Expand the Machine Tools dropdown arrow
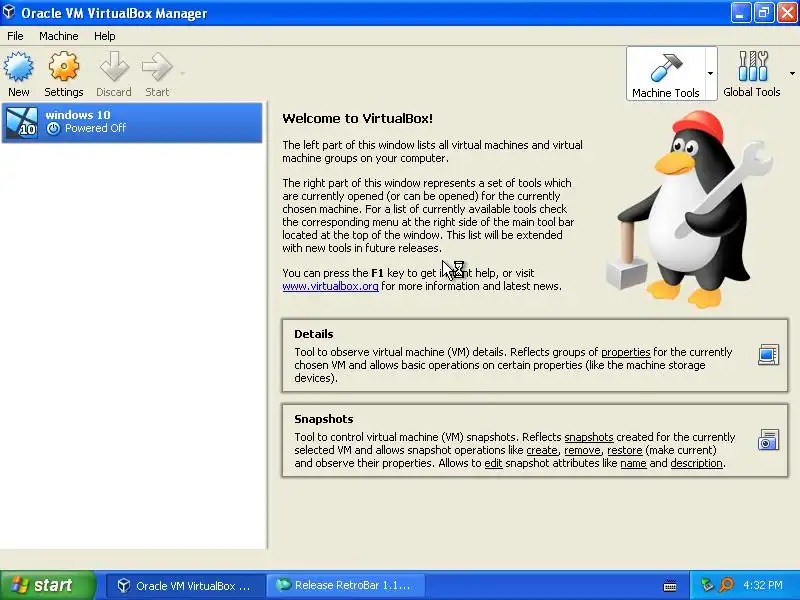Screen dimensions: 800x600 710,74
